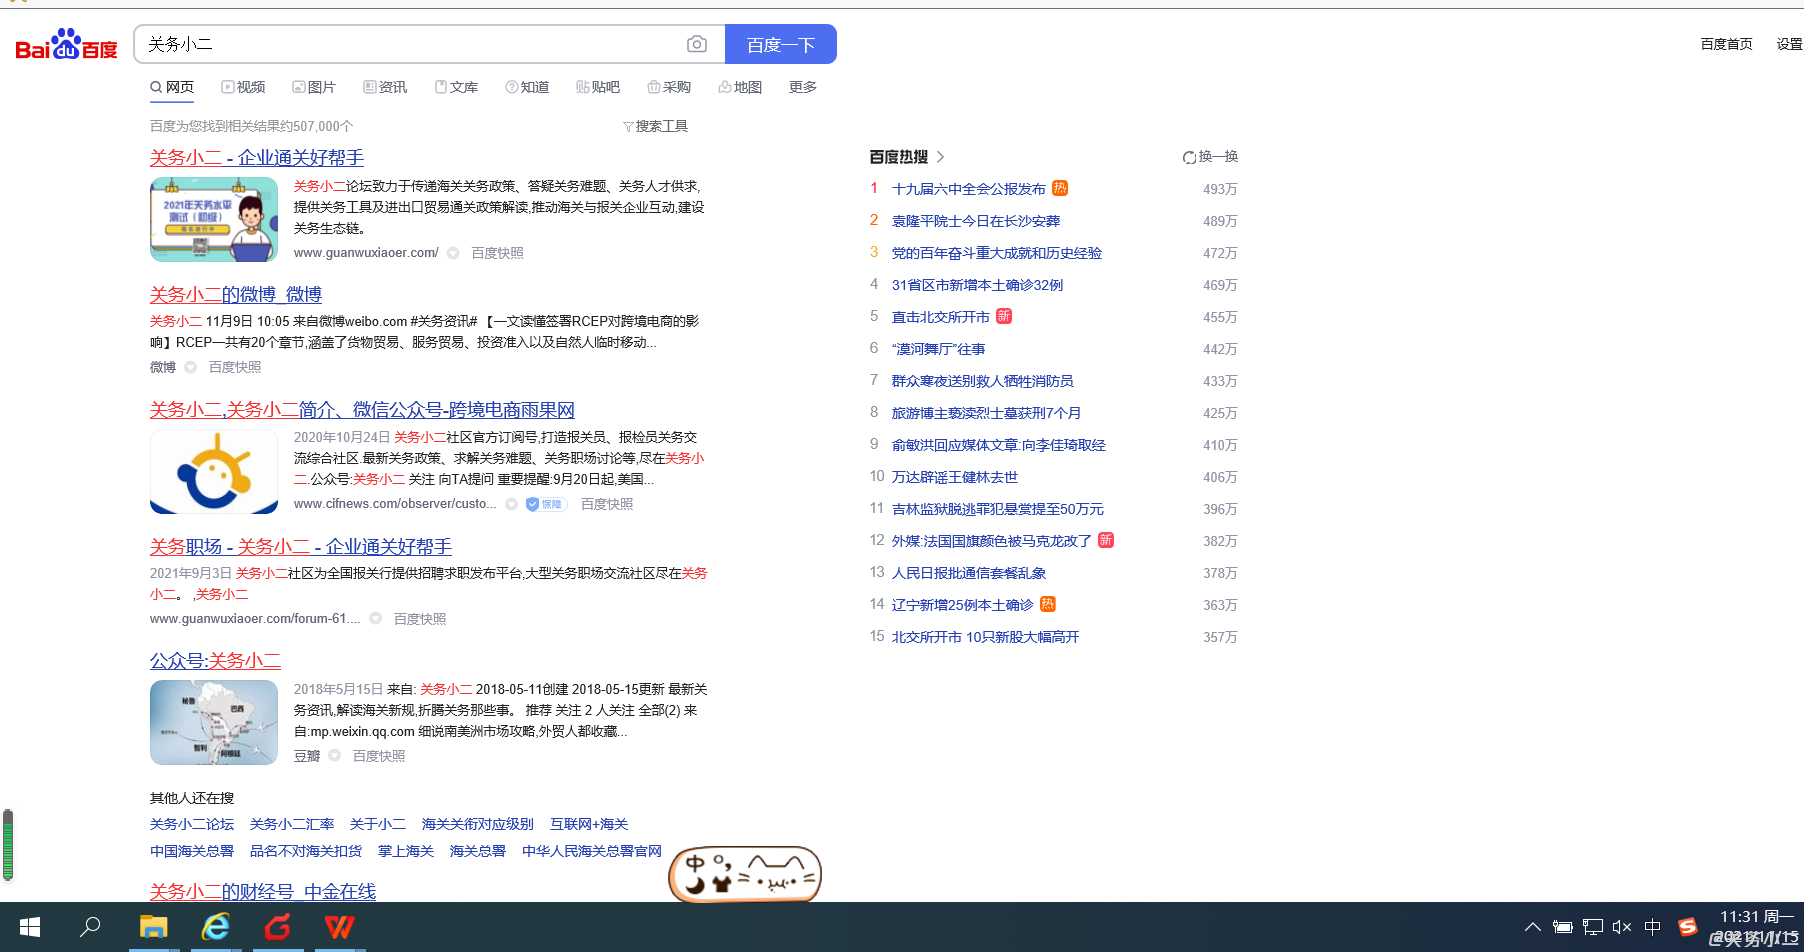The height and width of the screenshot is (952, 1804).
Task: Open File Explorer from the taskbar
Action: click(153, 927)
